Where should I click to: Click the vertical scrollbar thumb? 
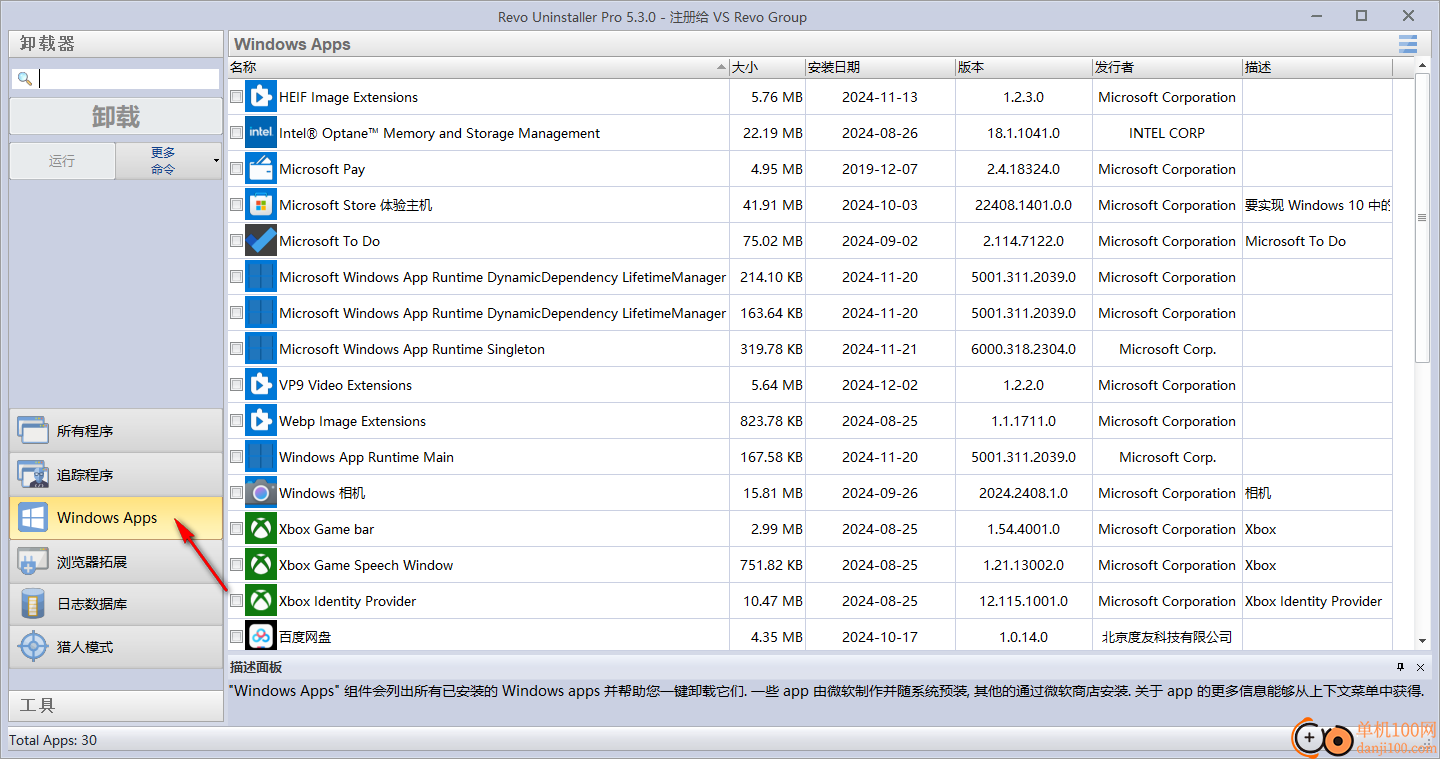click(x=1422, y=219)
